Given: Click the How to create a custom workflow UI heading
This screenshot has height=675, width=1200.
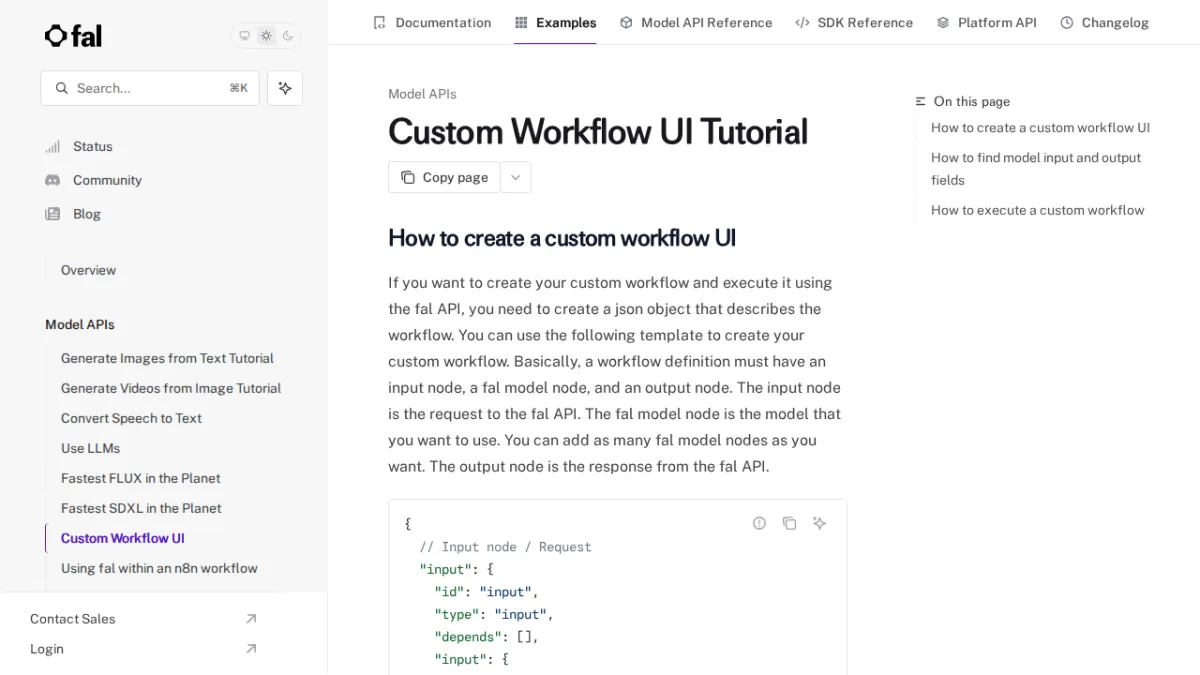Looking at the screenshot, I should (562, 238).
